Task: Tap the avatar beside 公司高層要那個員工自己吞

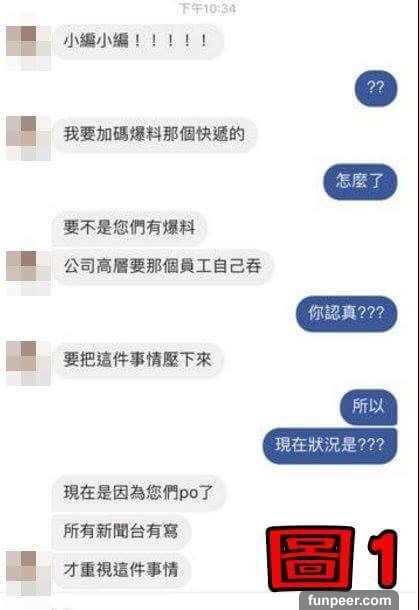Action: coord(28,273)
